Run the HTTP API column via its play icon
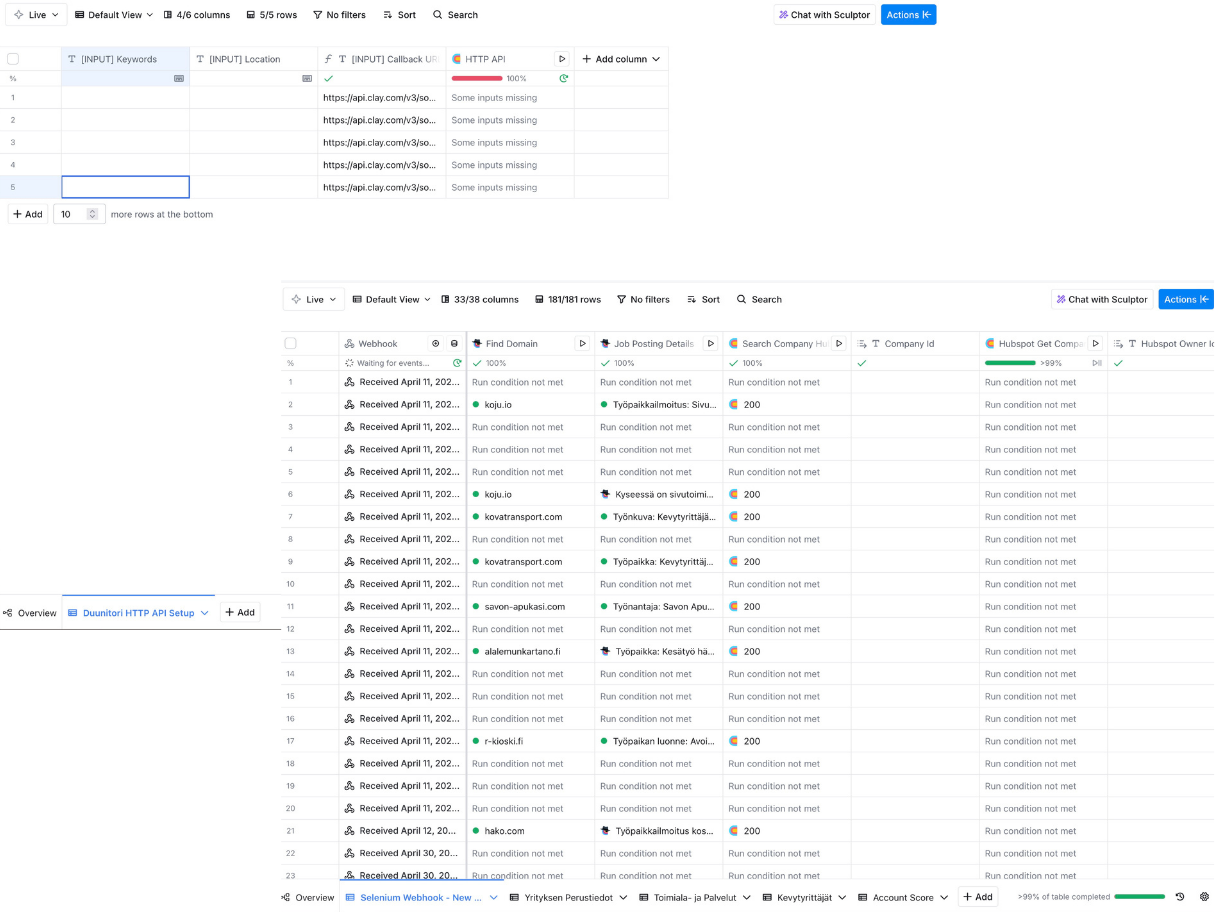The width and height of the screenshot is (1215, 912). click(x=562, y=58)
